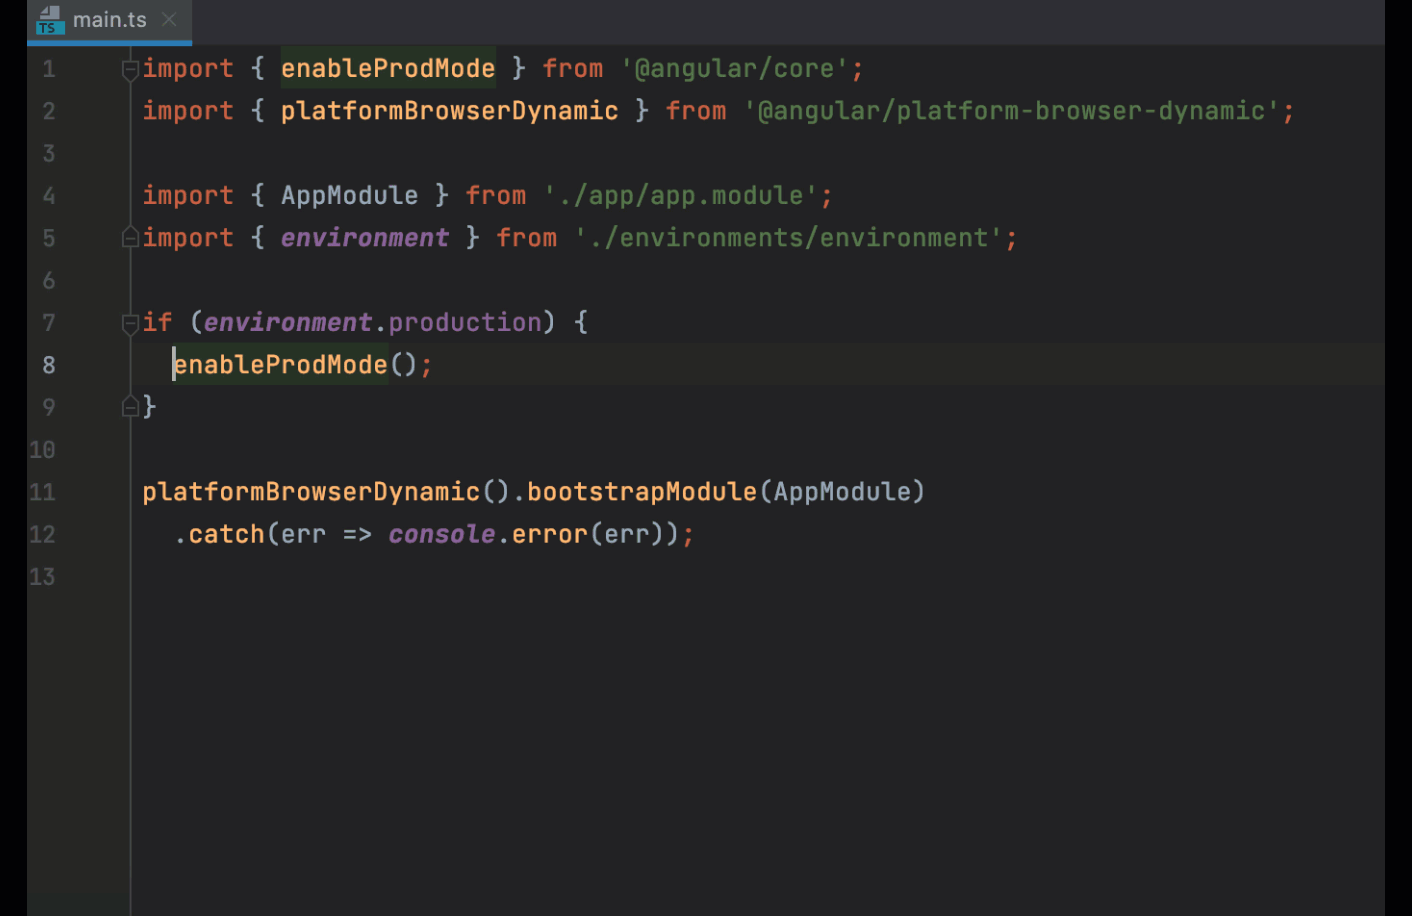Click the platformBrowserDynamic import name
Image resolution: width=1412 pixels, height=916 pixels.
coord(449,110)
